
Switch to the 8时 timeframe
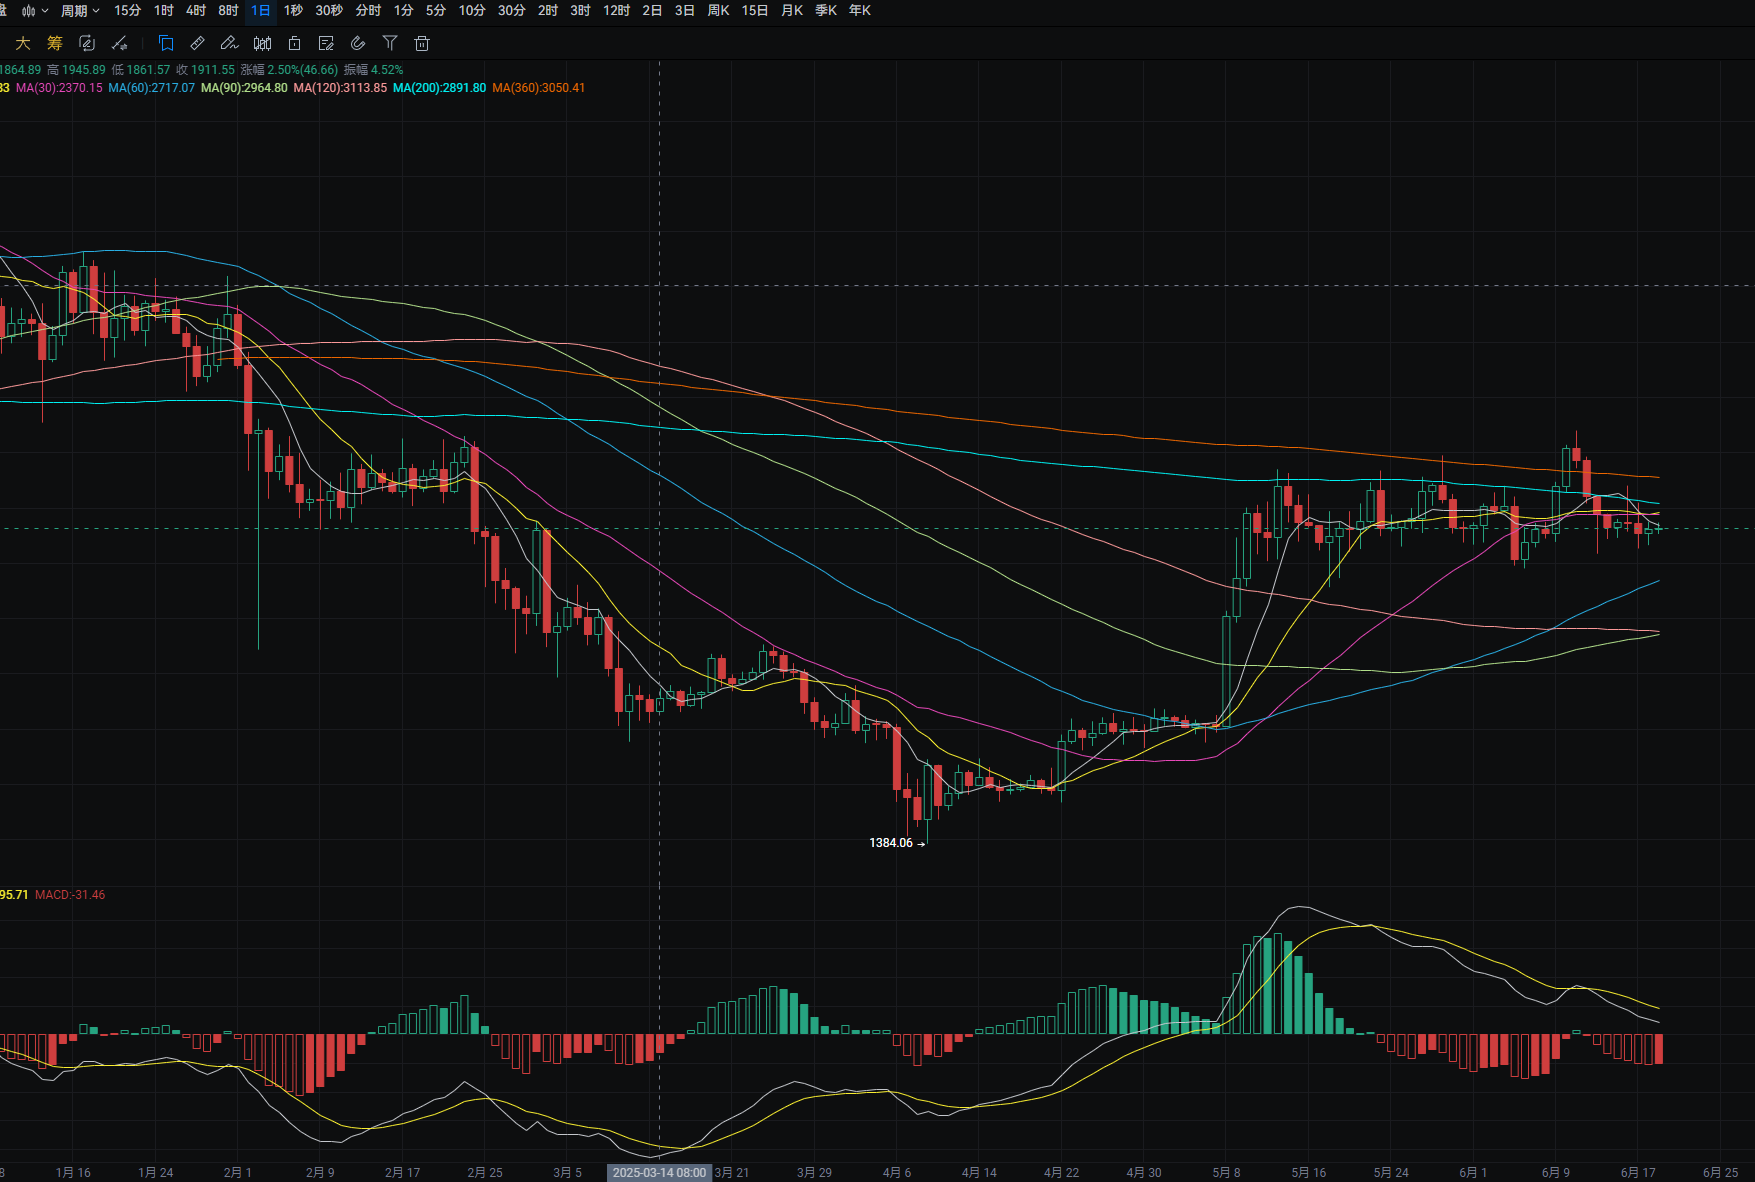[x=228, y=11]
